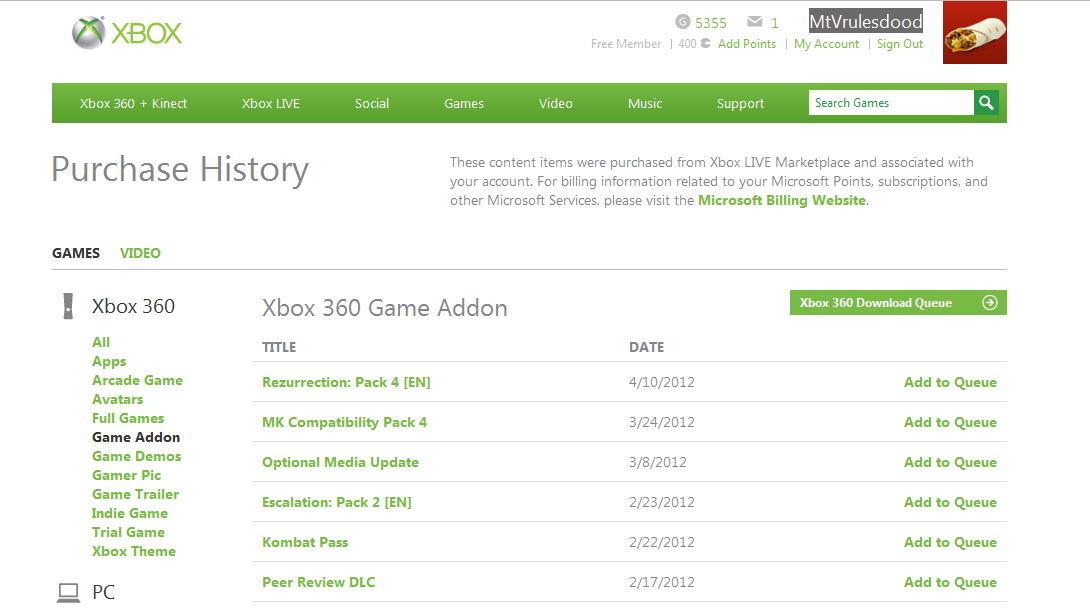The image size is (1090, 612).
Task: Click the Download Queue arrow icon
Action: 990,303
